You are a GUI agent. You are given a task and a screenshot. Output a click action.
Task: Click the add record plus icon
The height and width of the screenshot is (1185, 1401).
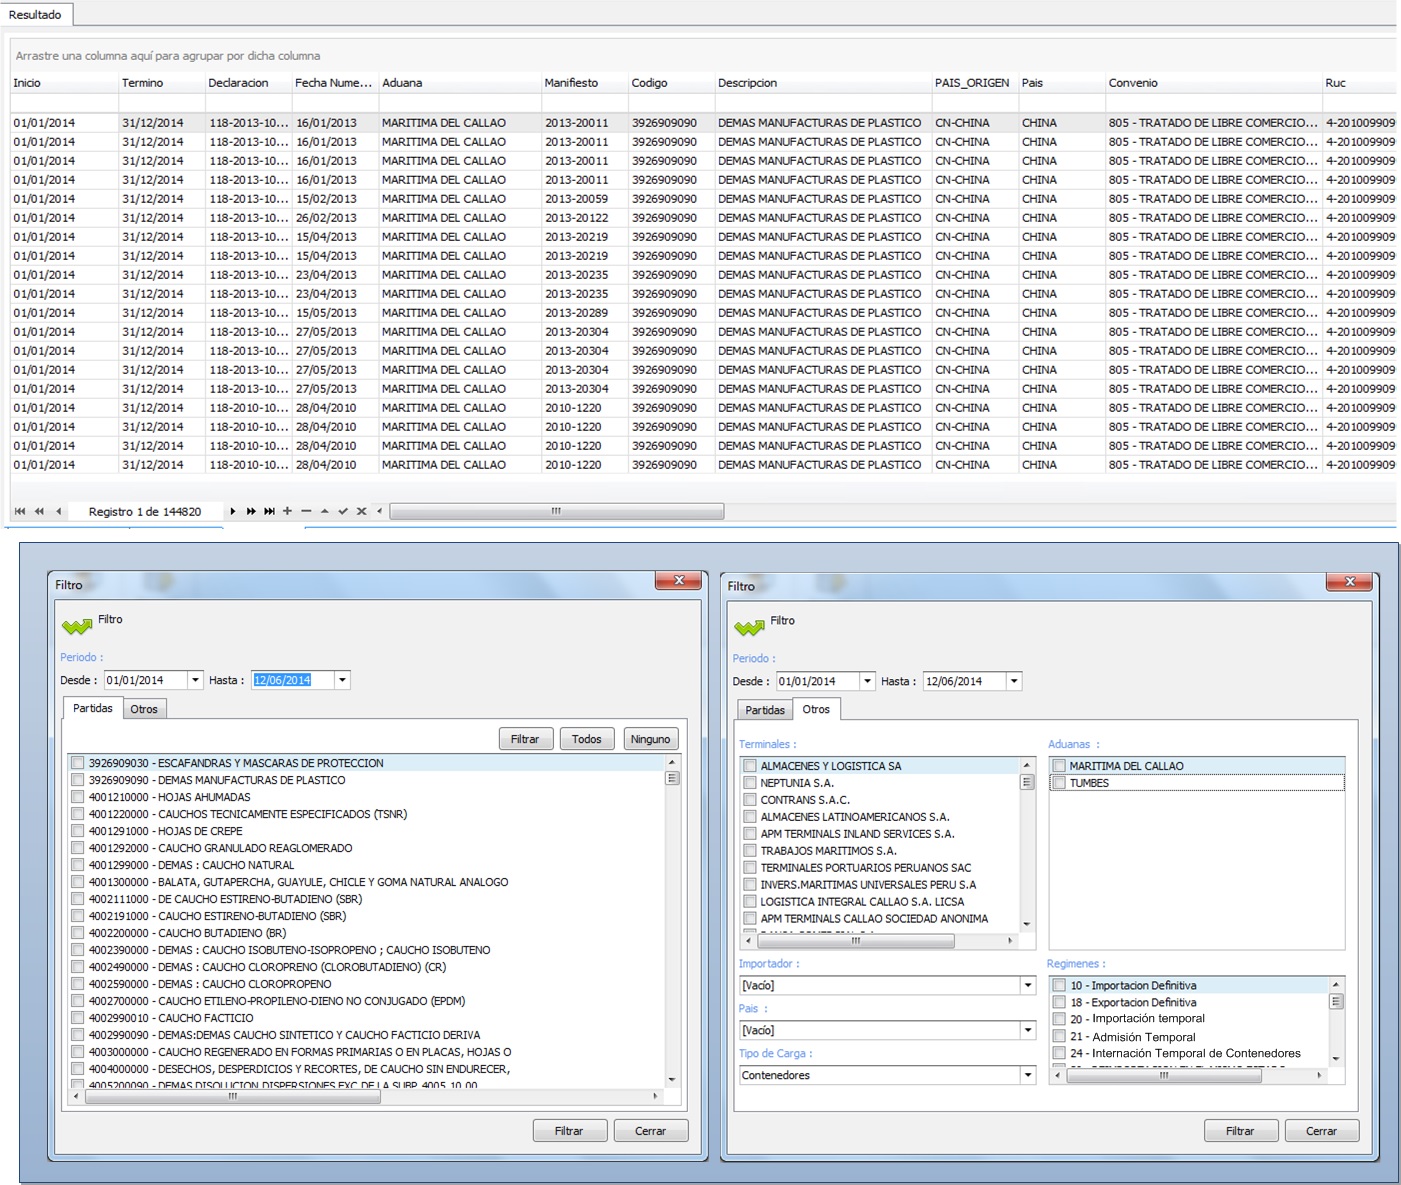point(288,511)
